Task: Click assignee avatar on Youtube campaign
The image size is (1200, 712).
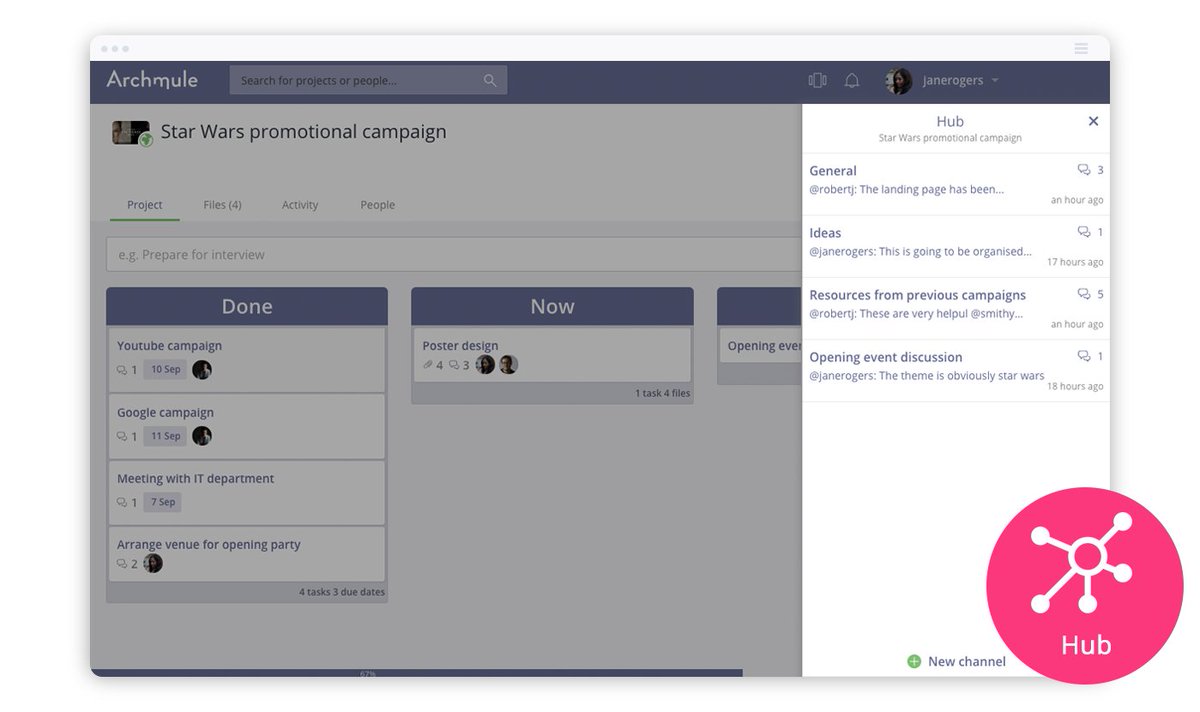Action: 202,369
